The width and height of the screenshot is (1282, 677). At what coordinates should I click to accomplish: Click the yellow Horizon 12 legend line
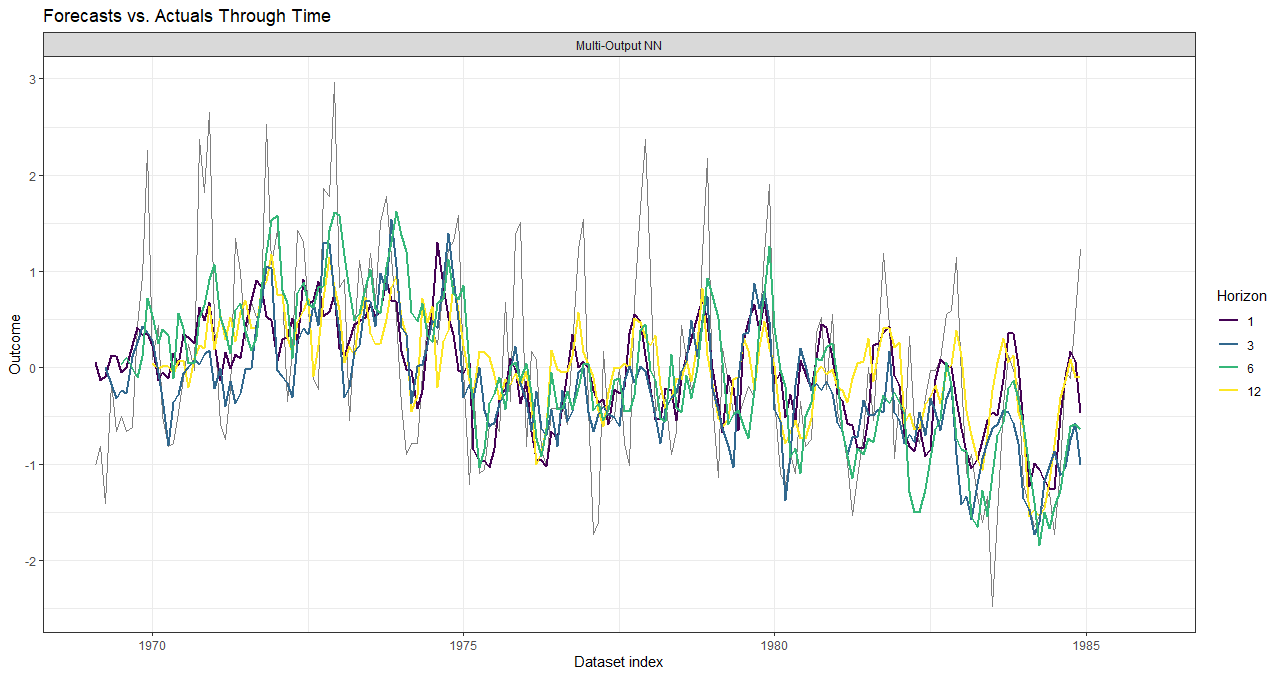click(x=1227, y=393)
